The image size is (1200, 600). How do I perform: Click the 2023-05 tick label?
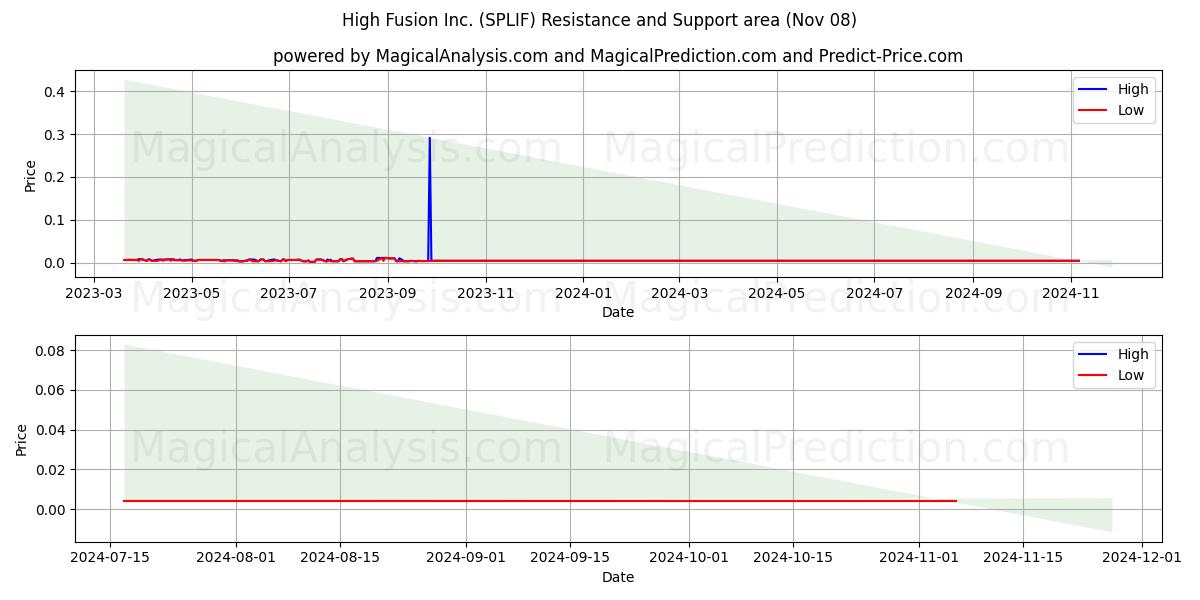pyautogui.click(x=191, y=294)
